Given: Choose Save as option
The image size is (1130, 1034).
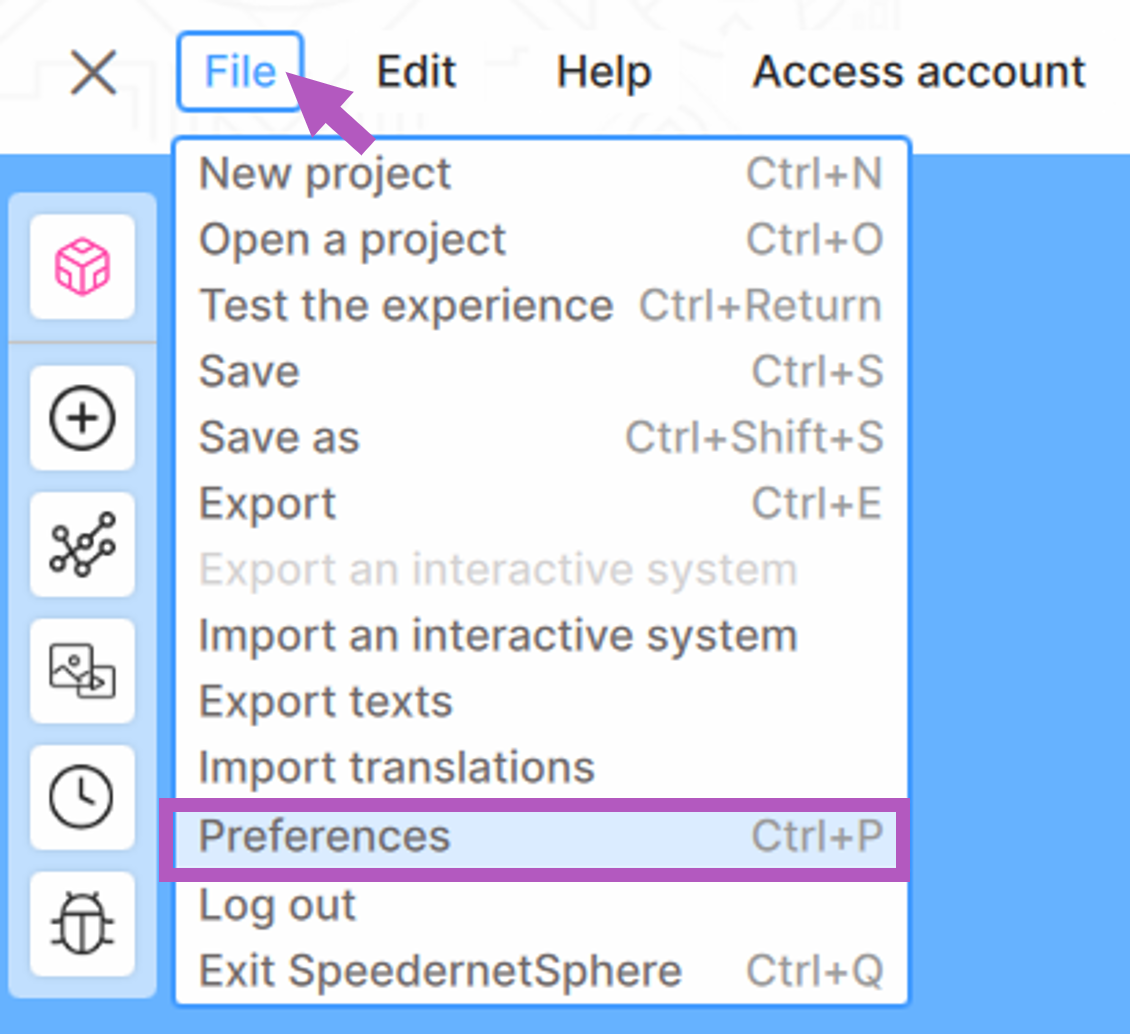Looking at the screenshot, I should (x=279, y=438).
